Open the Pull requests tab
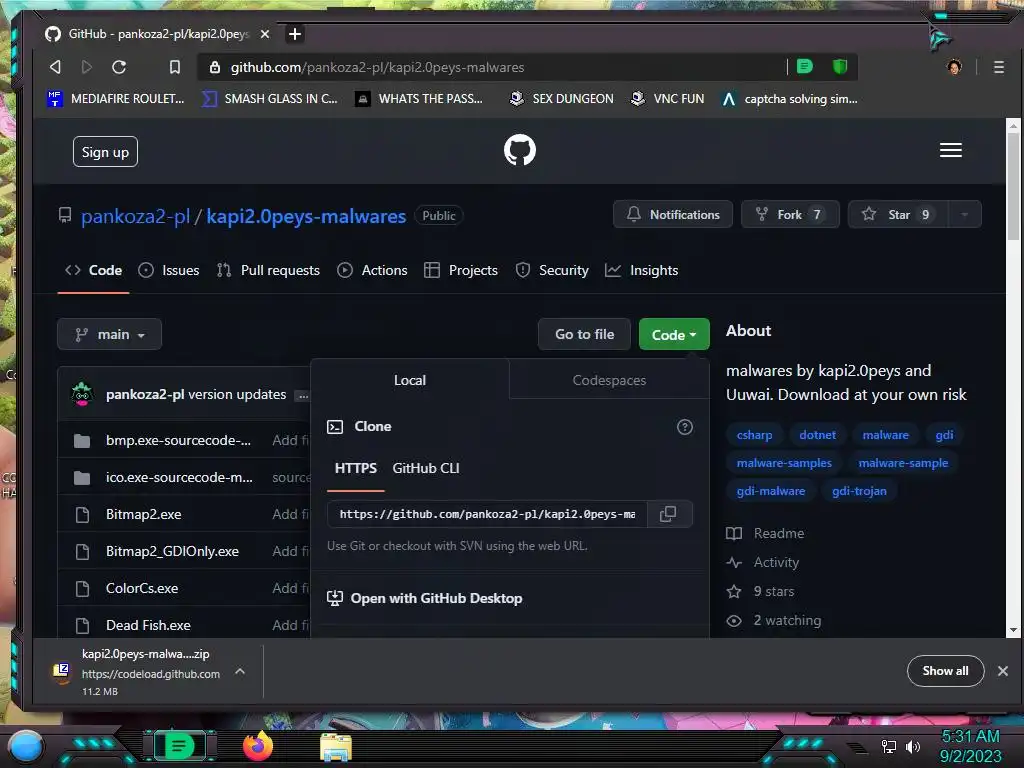 [268, 270]
